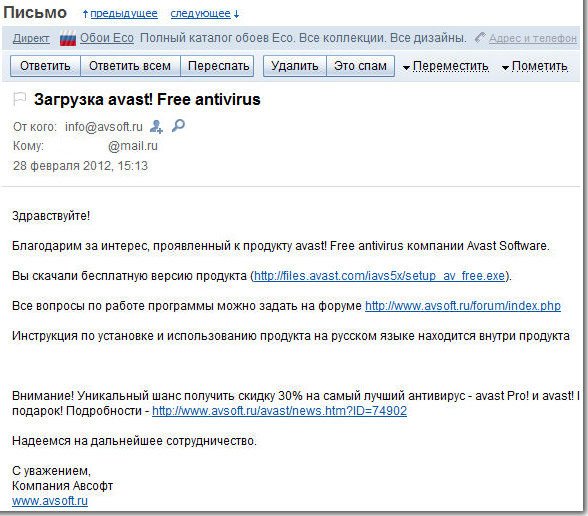Open the avast setup_av_free.exe download link
588x516 pixels.
[x=380, y=276]
